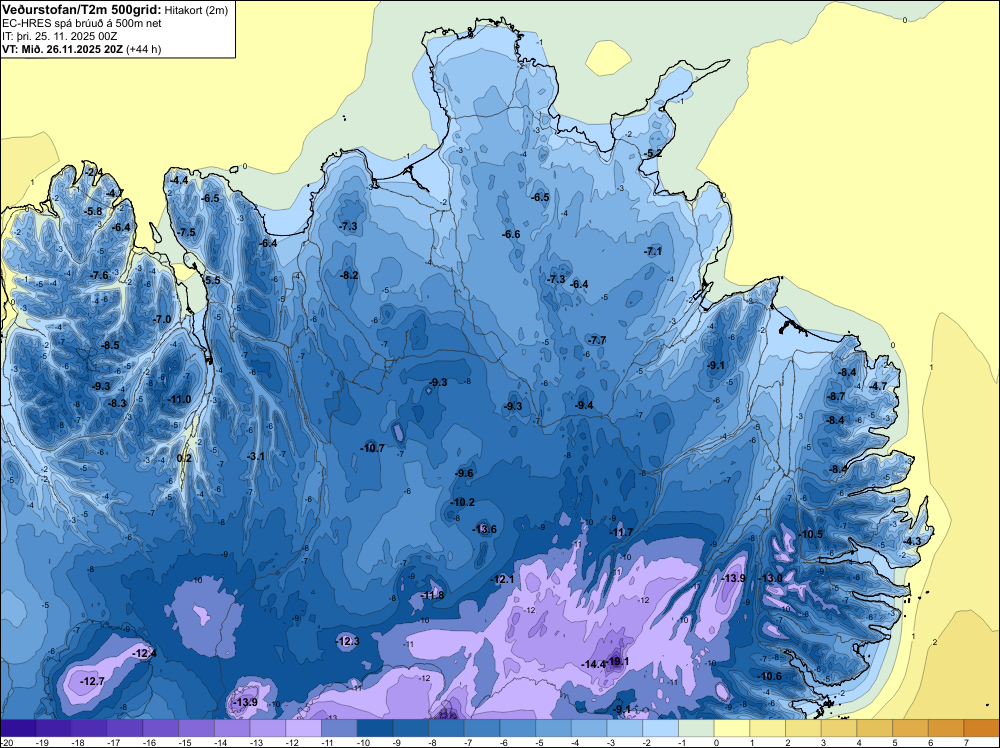The image size is (1000, 748).
Task: Click the VT: Mið. 26.11.2025 20Z text
Action: 62,49
